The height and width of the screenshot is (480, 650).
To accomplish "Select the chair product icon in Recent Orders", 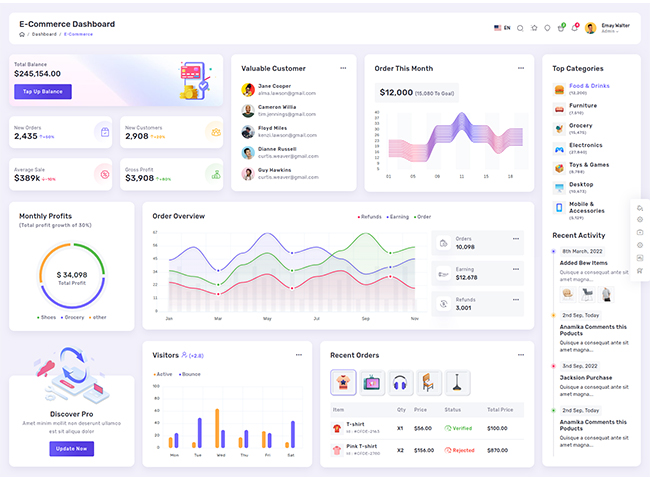I will click(x=429, y=382).
